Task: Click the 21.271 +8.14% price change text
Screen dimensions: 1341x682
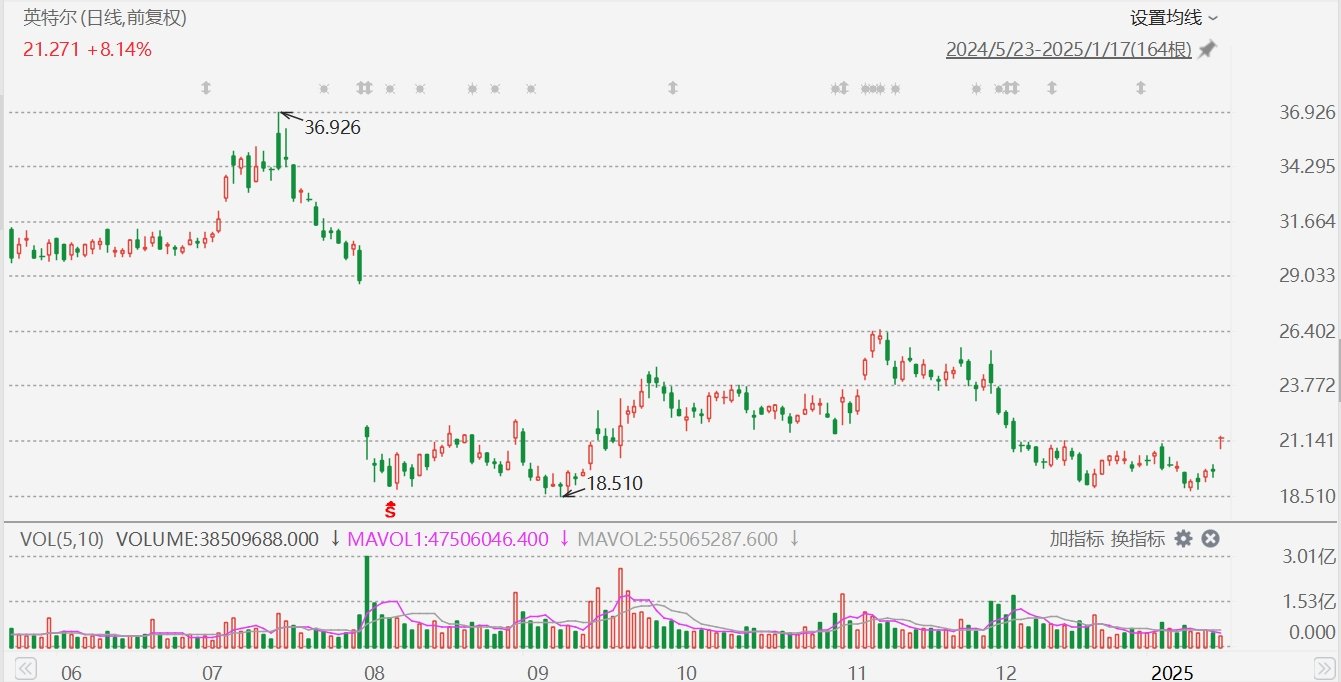Action: pos(87,49)
